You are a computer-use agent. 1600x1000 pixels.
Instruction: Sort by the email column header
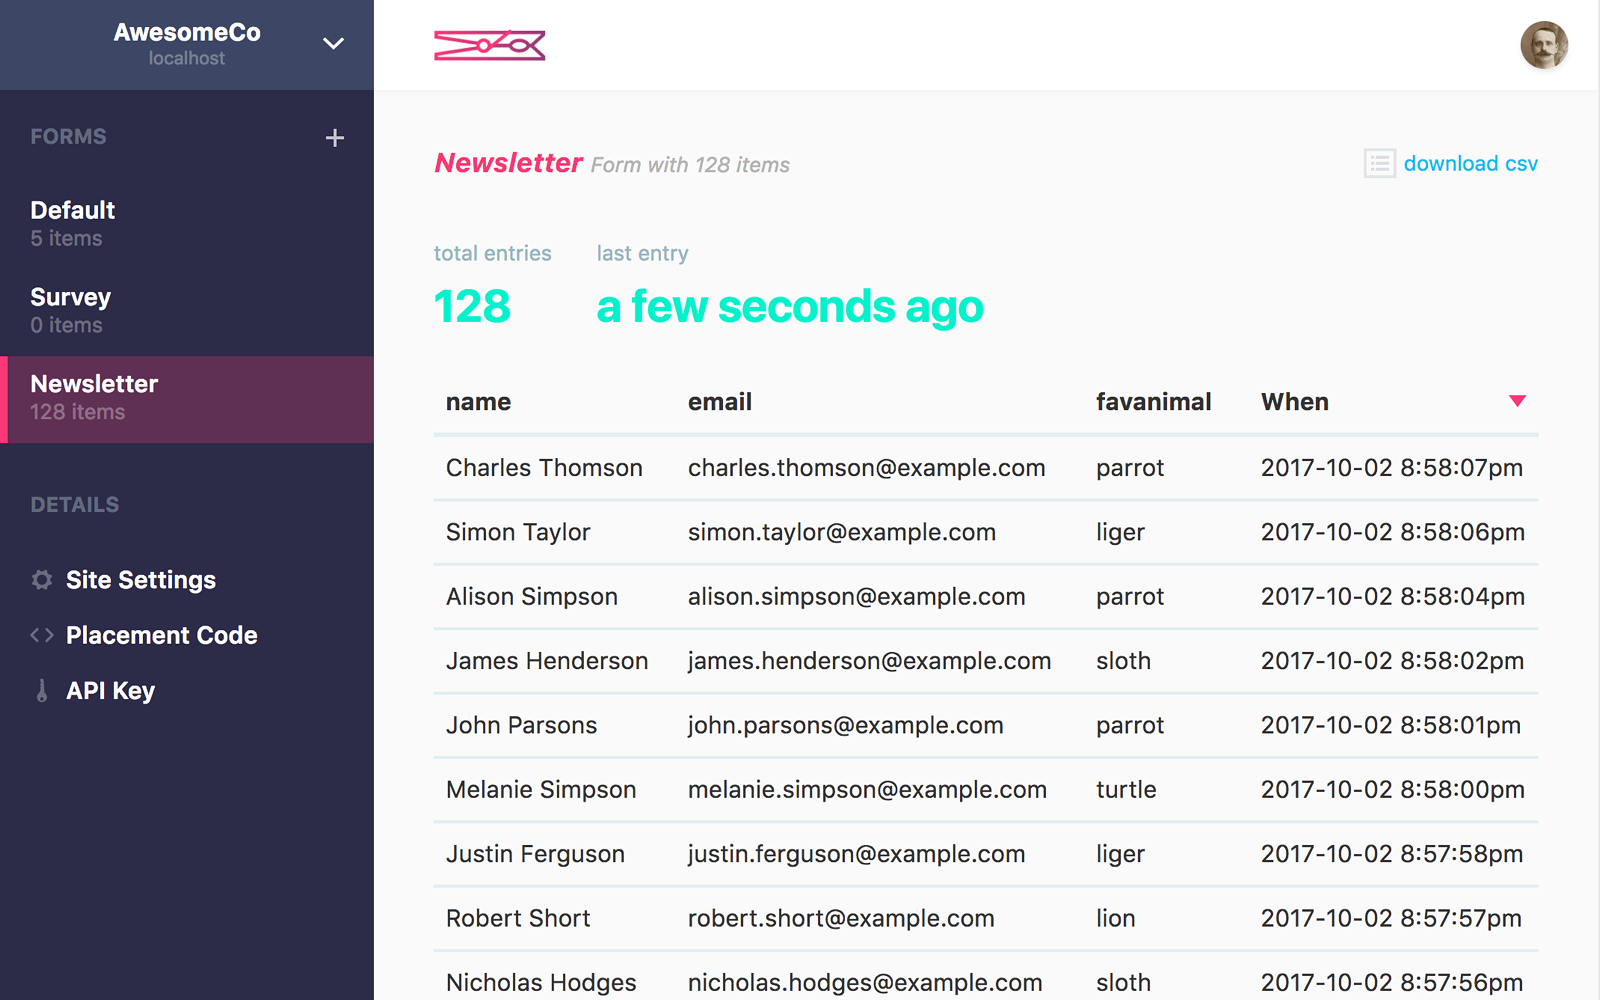point(720,402)
